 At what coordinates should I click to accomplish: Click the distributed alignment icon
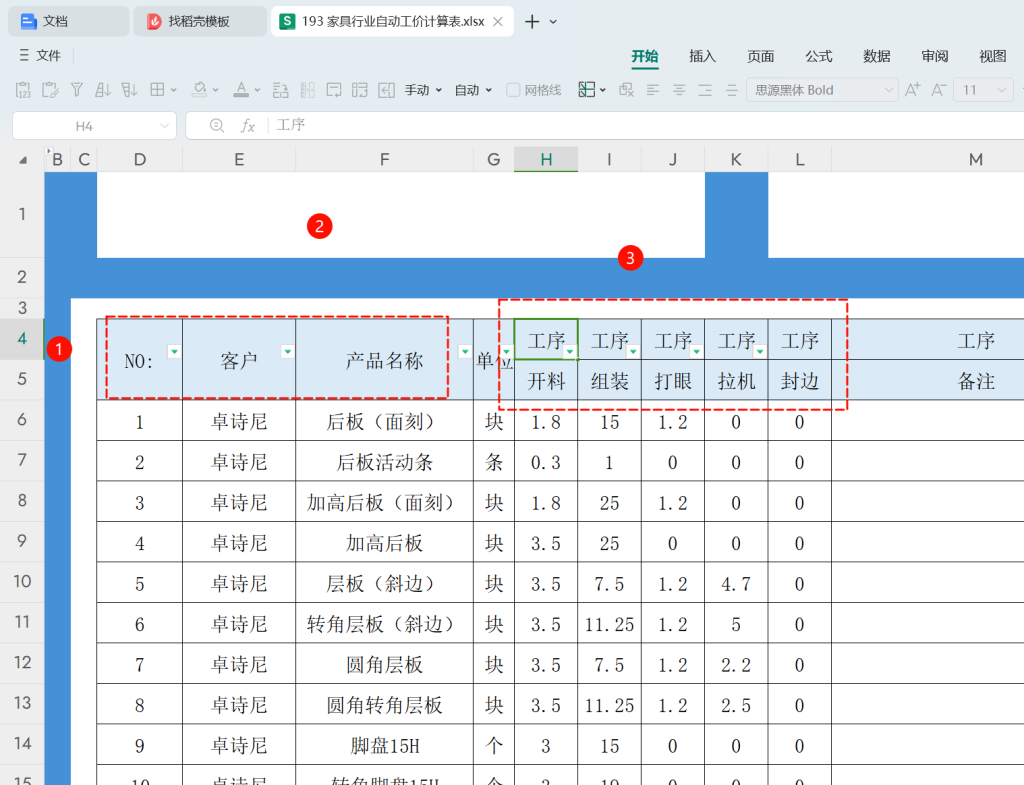point(731,90)
